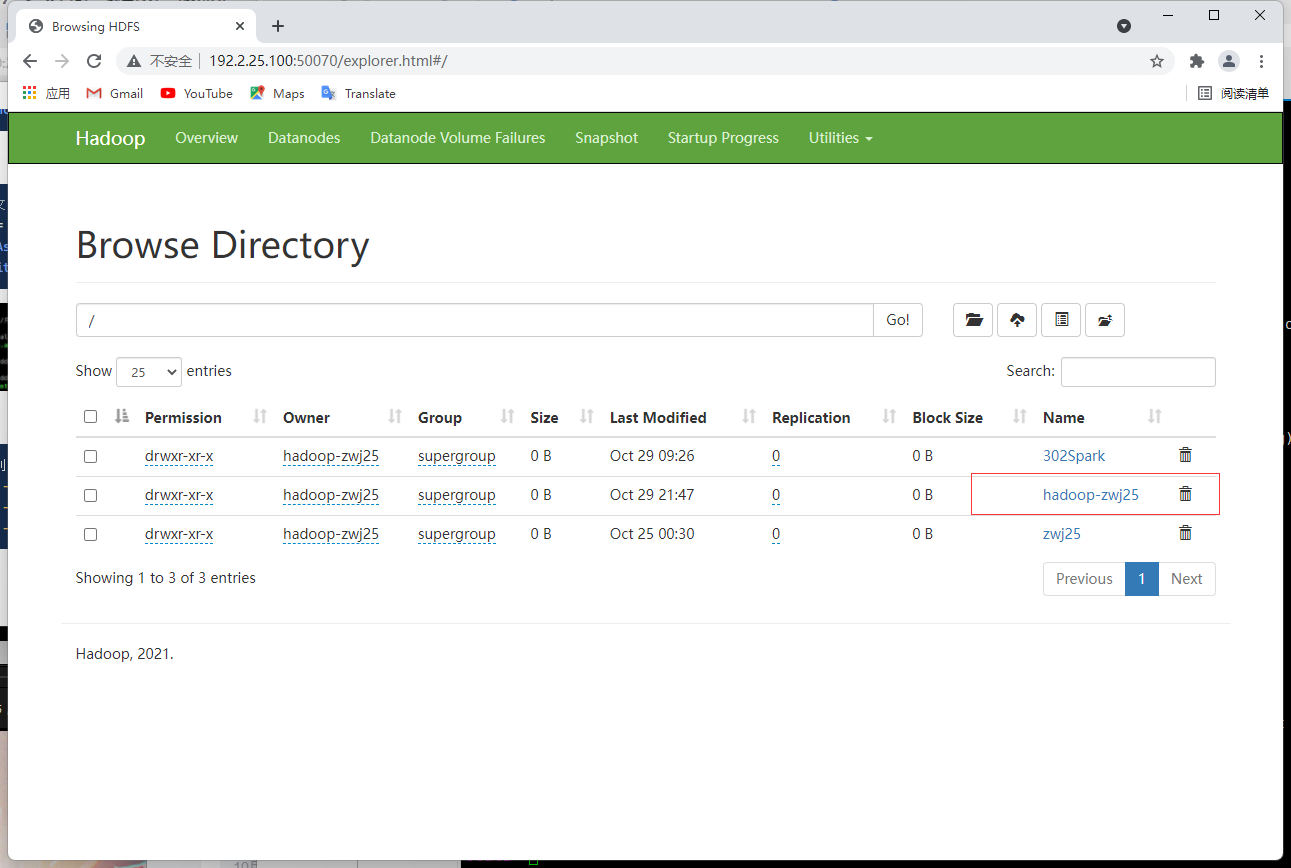
Task: Open the Snapshot nav item
Action: click(606, 138)
